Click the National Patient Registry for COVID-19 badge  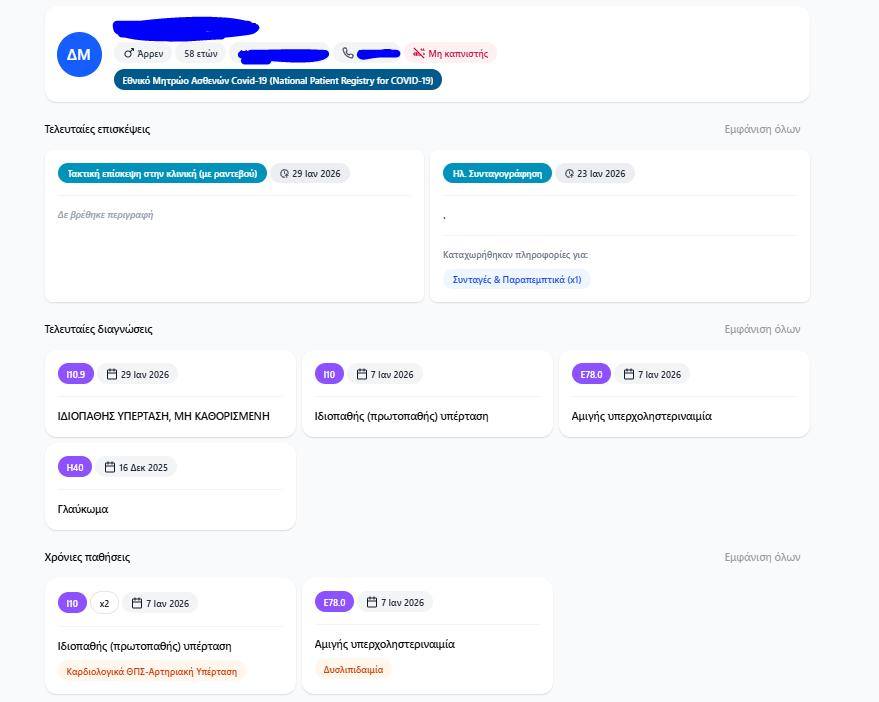tap(278, 80)
